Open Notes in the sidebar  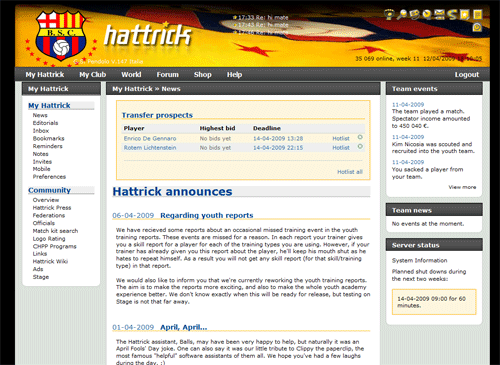[40, 154]
